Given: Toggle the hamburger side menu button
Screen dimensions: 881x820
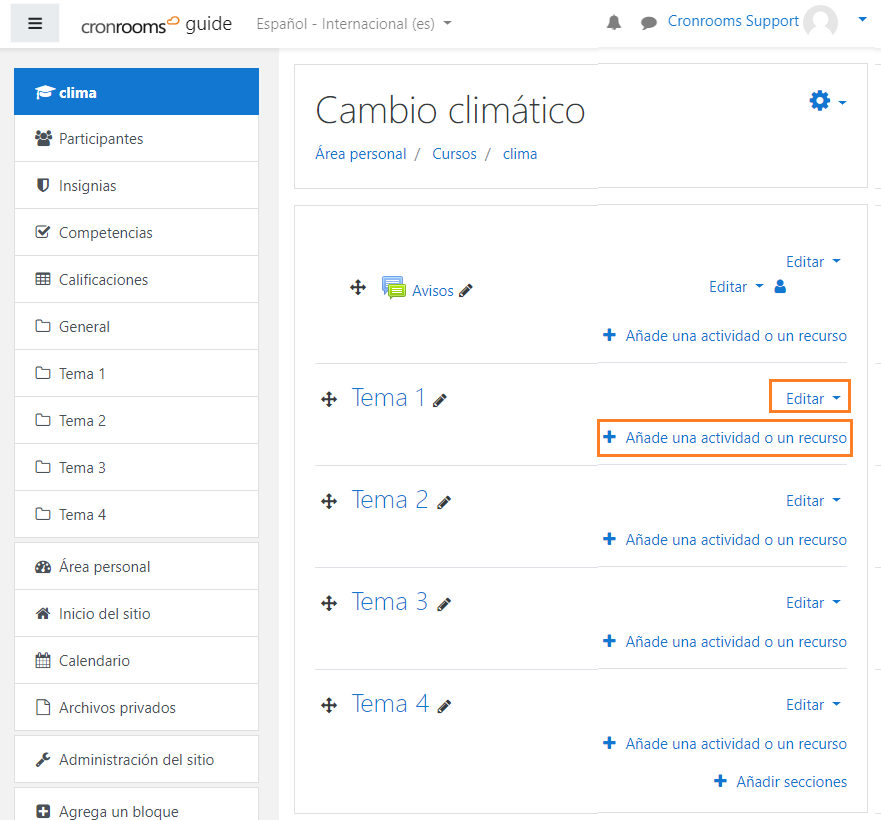Looking at the screenshot, I should click(x=35, y=23).
